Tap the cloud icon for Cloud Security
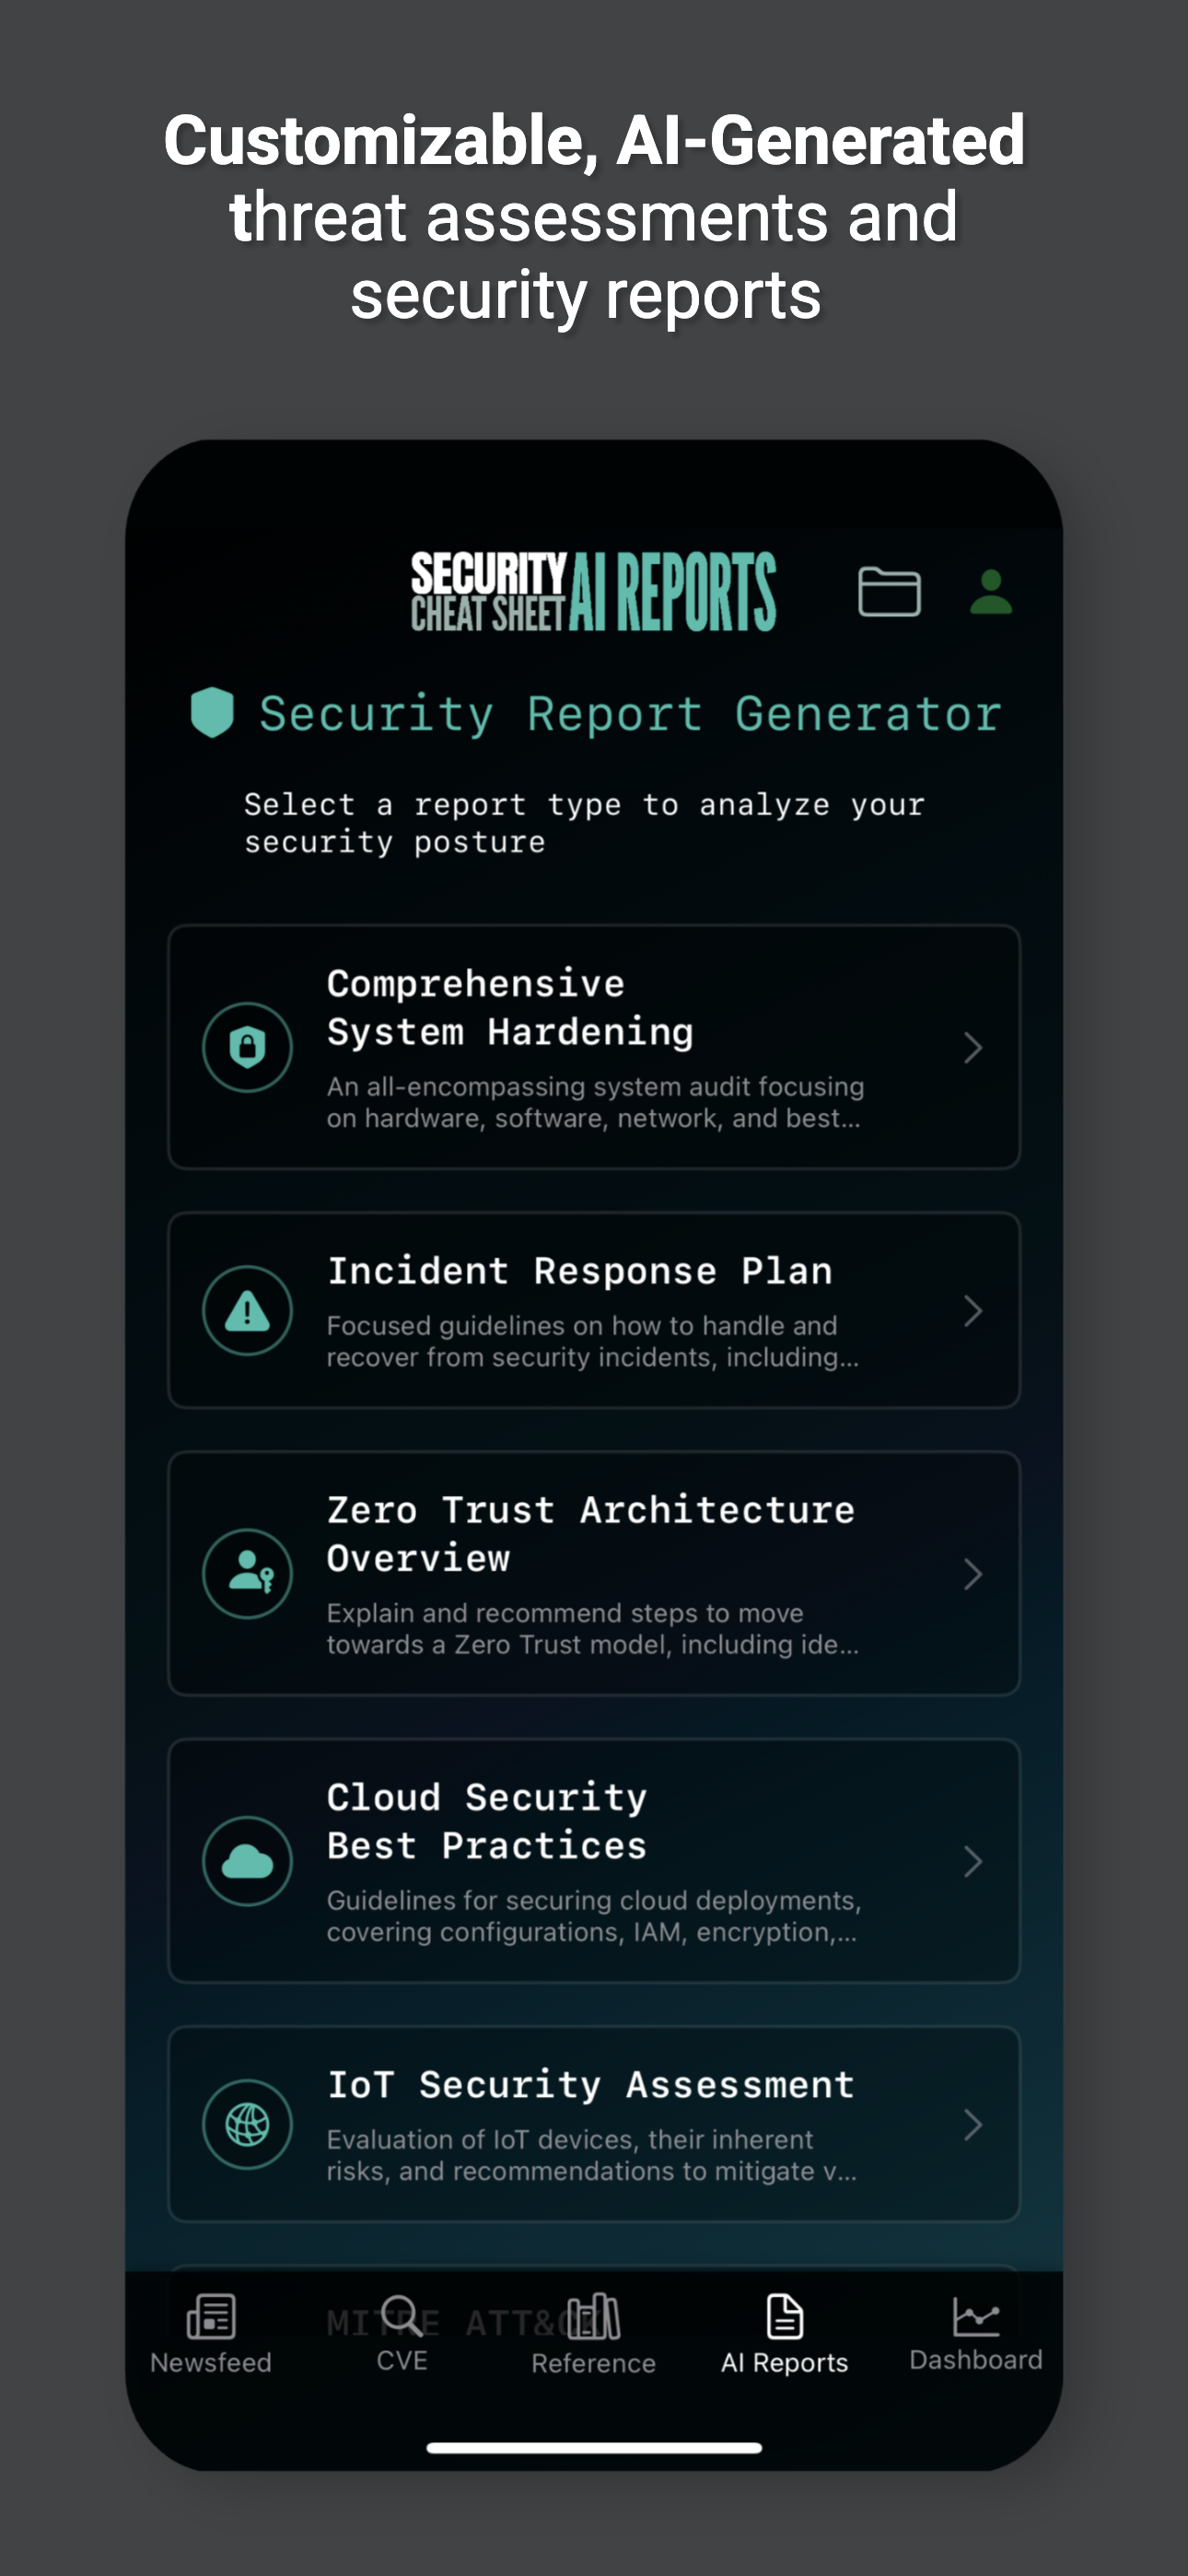 coord(247,1861)
